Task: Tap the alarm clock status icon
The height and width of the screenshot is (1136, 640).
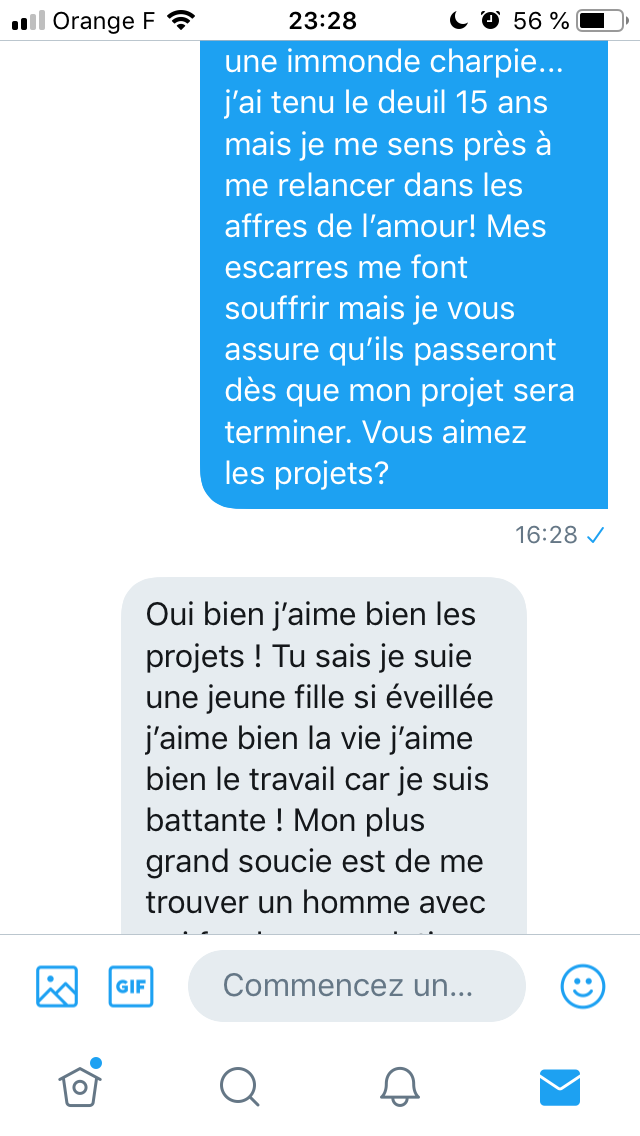Action: [x=491, y=20]
